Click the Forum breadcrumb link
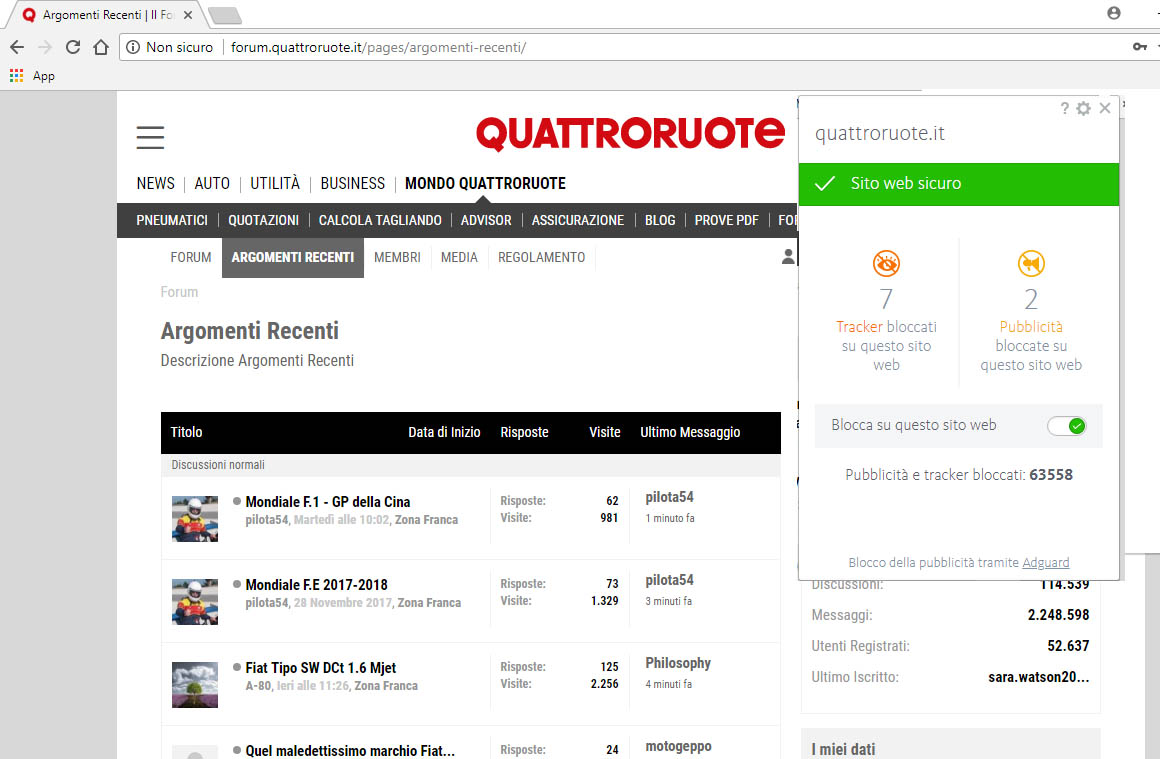The height and width of the screenshot is (759, 1160). coord(179,292)
